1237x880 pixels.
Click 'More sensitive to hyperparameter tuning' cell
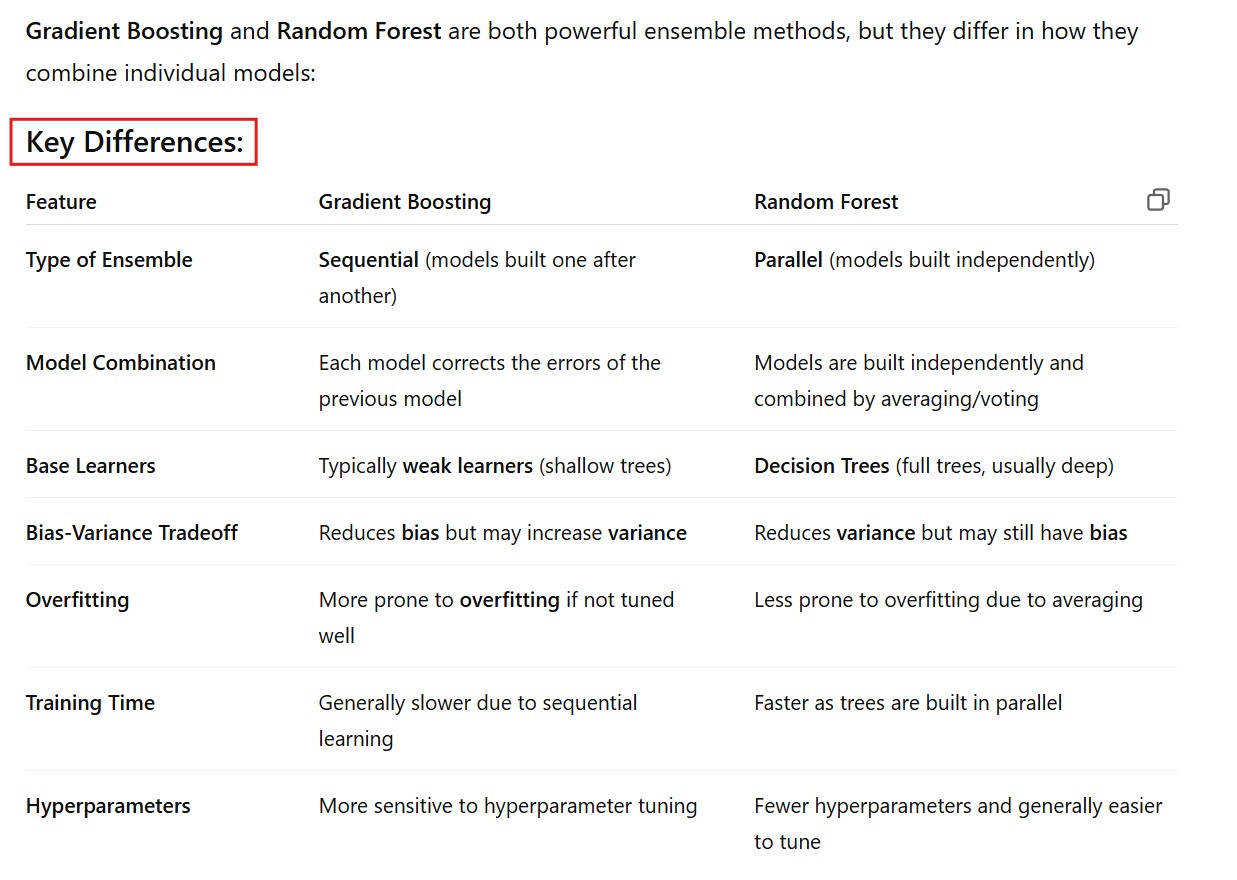point(507,806)
